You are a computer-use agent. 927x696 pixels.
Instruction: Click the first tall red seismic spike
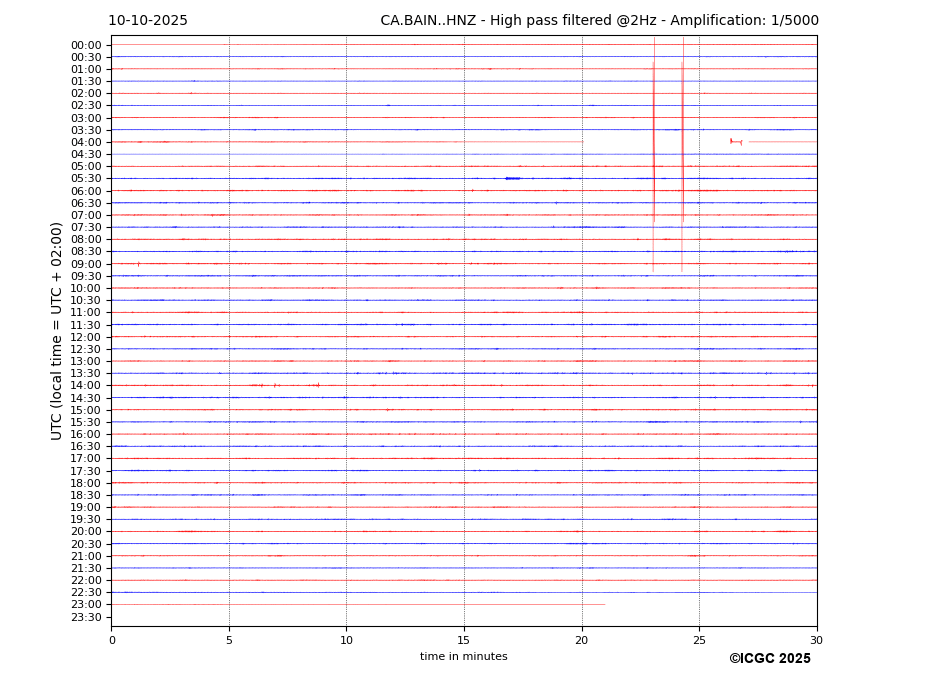point(654,150)
